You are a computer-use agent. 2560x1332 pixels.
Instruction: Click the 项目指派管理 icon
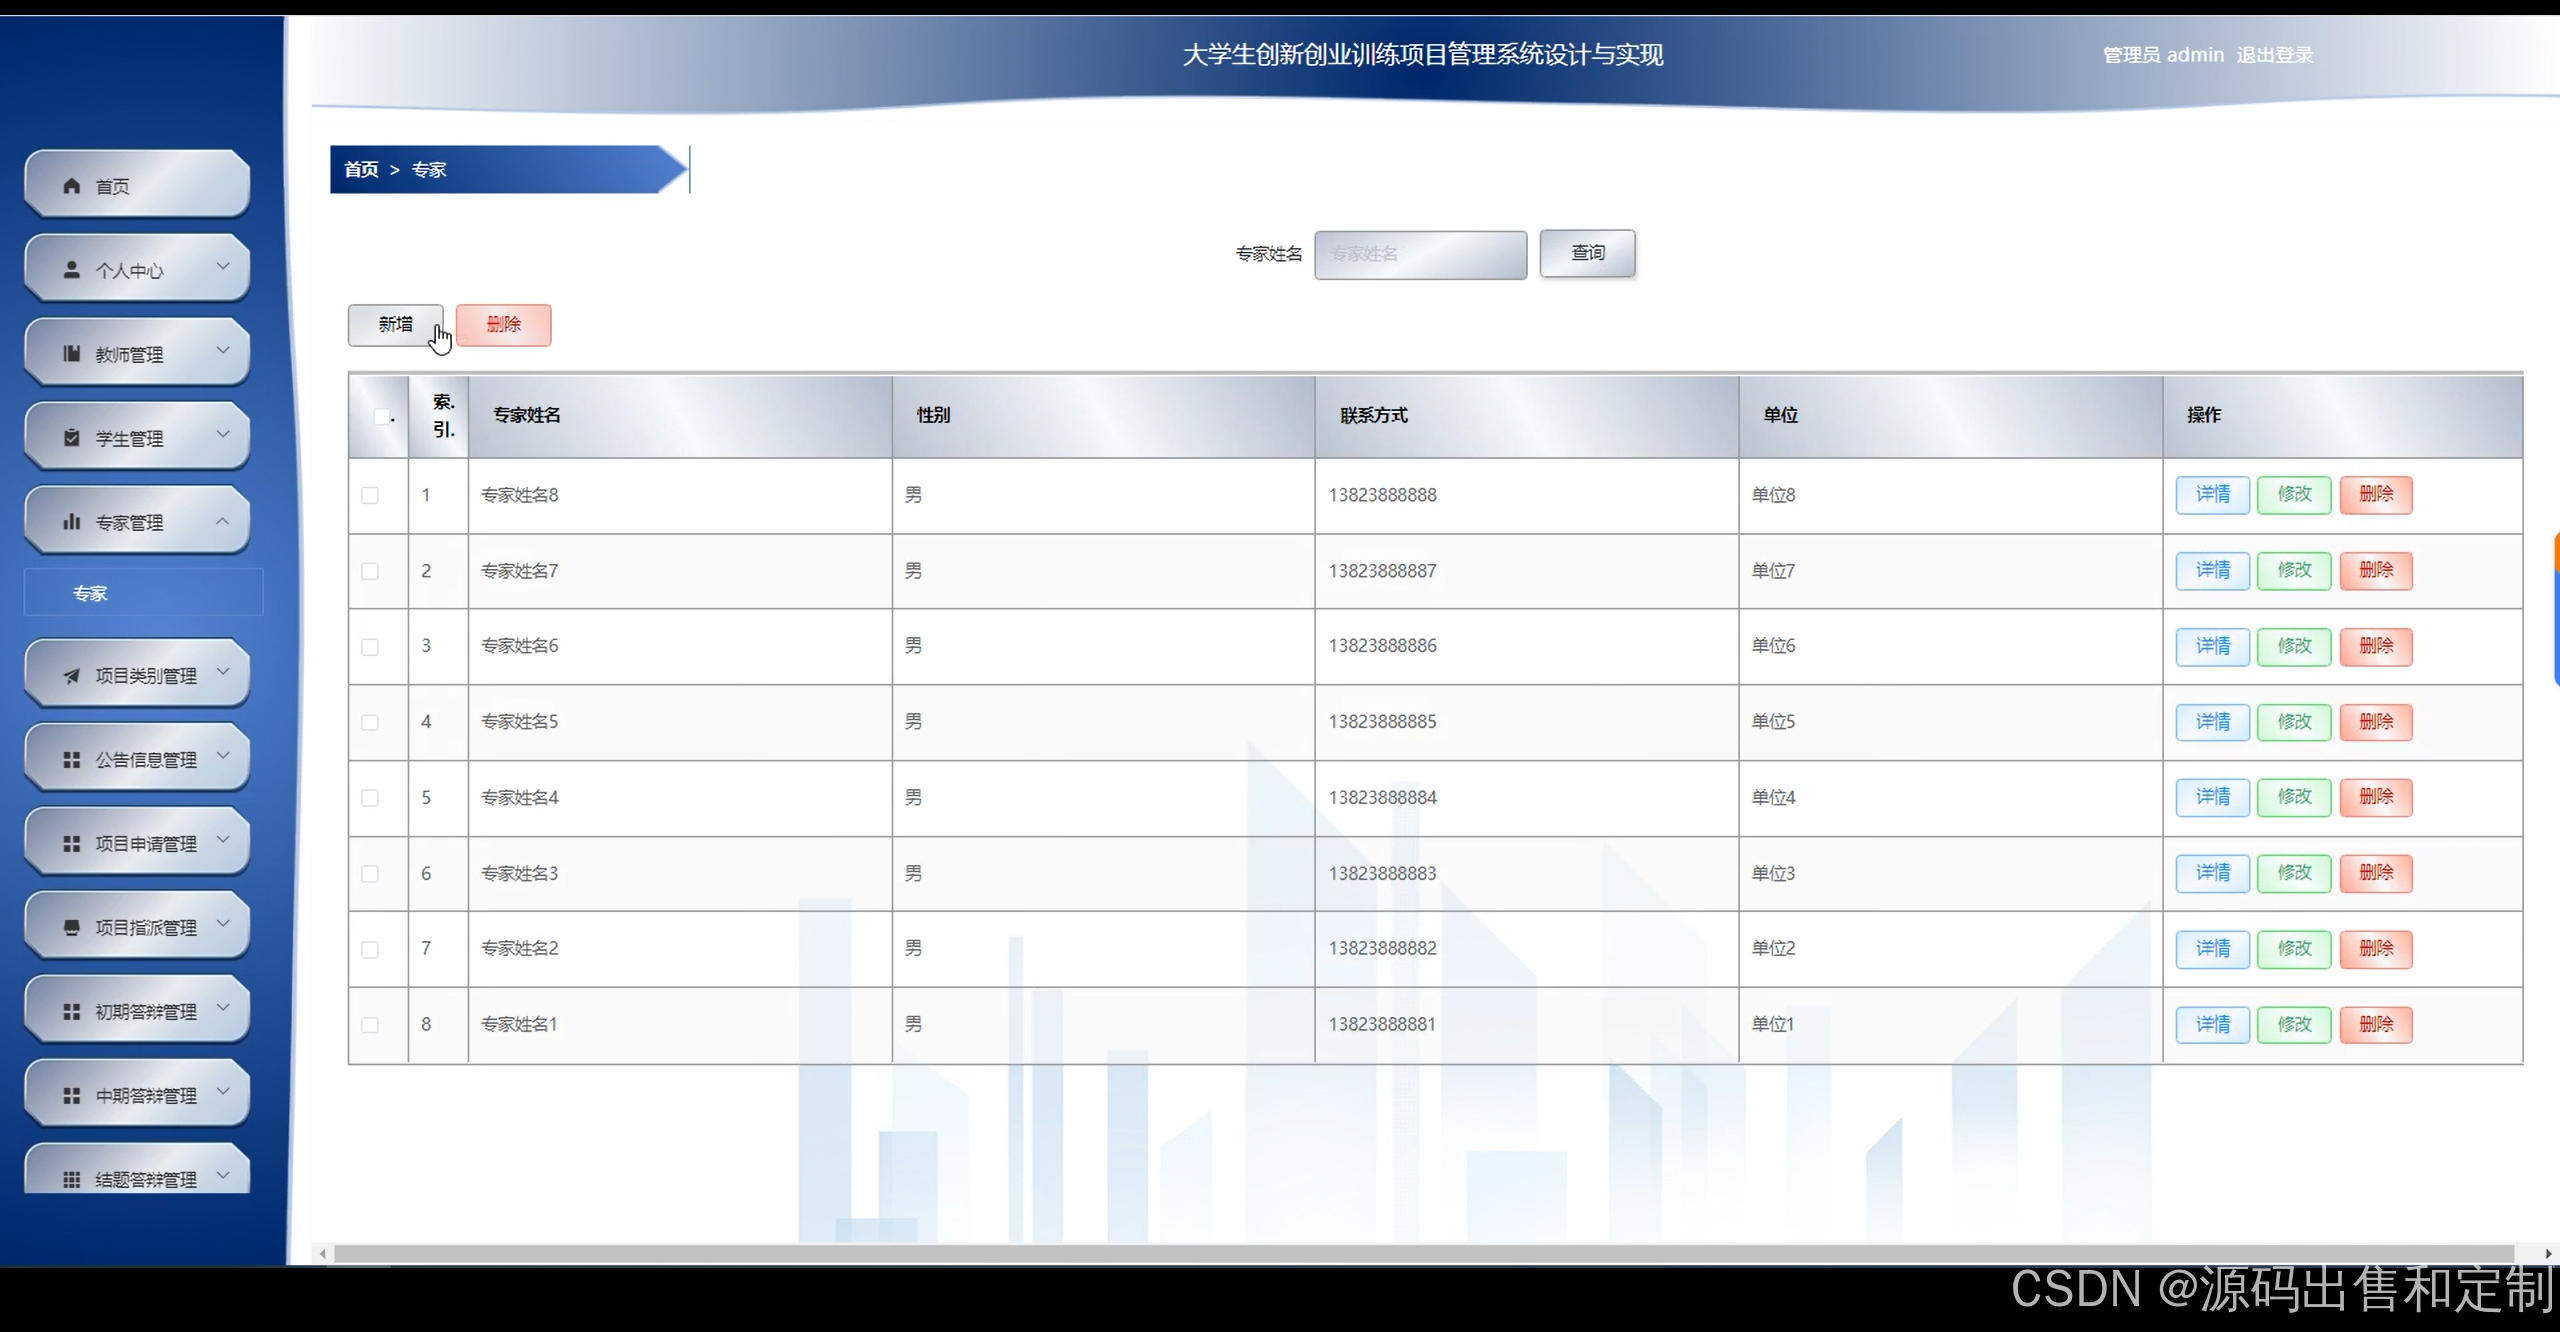coord(71,928)
